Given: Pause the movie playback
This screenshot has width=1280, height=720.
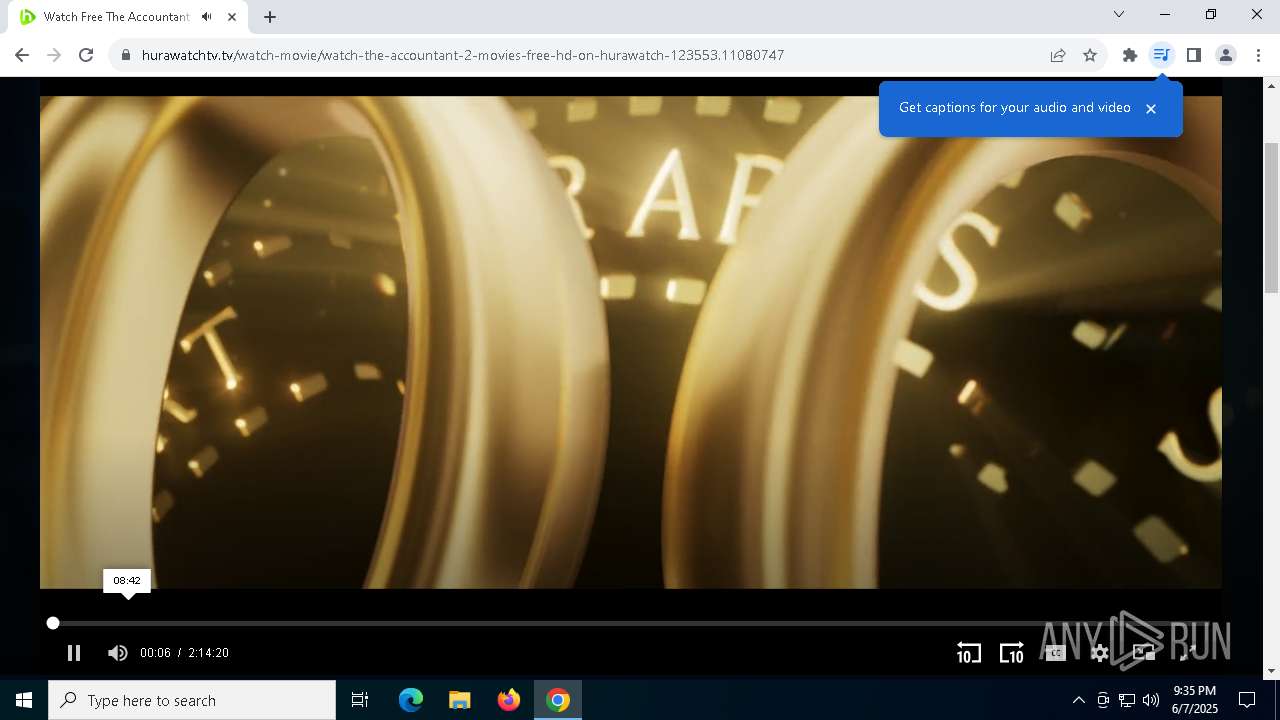Looking at the screenshot, I should coord(74,653).
